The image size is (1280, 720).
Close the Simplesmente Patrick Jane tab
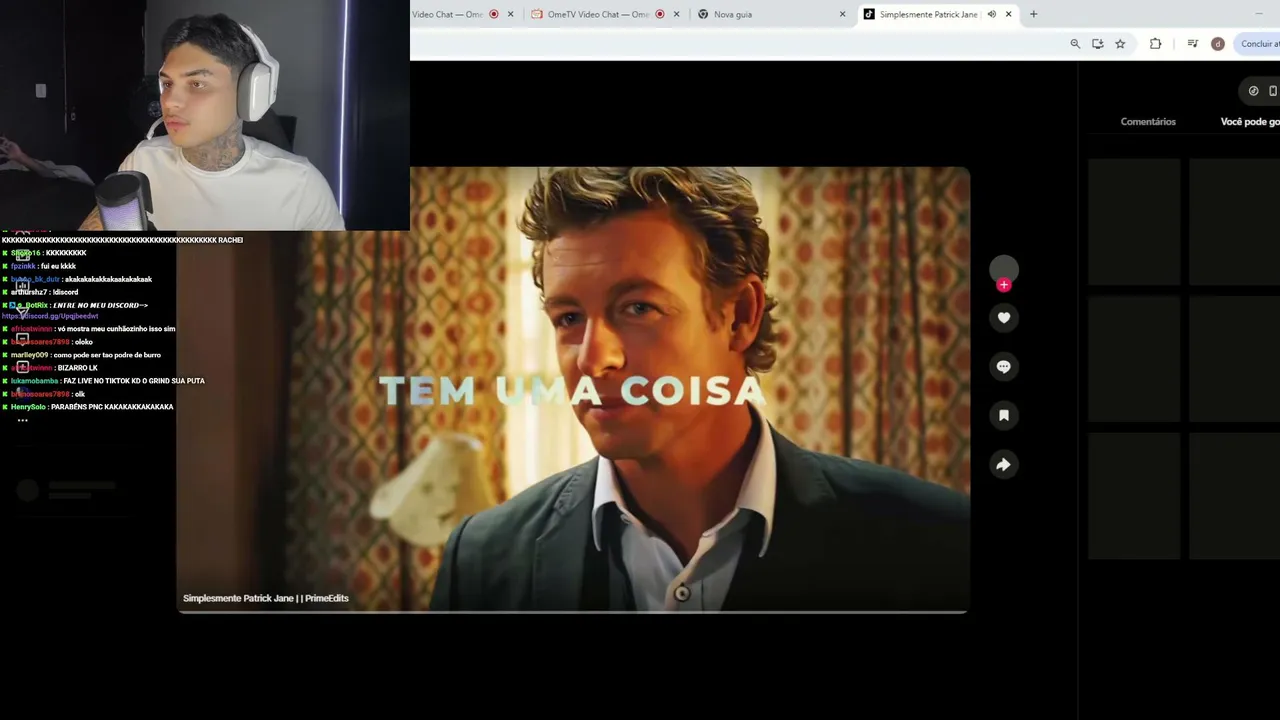1008,14
